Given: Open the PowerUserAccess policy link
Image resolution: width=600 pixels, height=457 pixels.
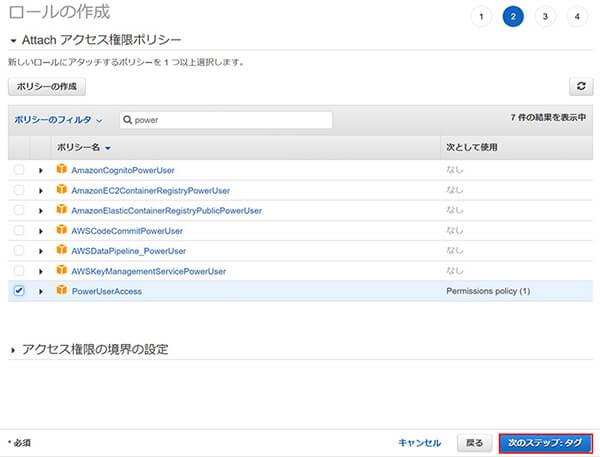Looking at the screenshot, I should pyautogui.click(x=107, y=291).
